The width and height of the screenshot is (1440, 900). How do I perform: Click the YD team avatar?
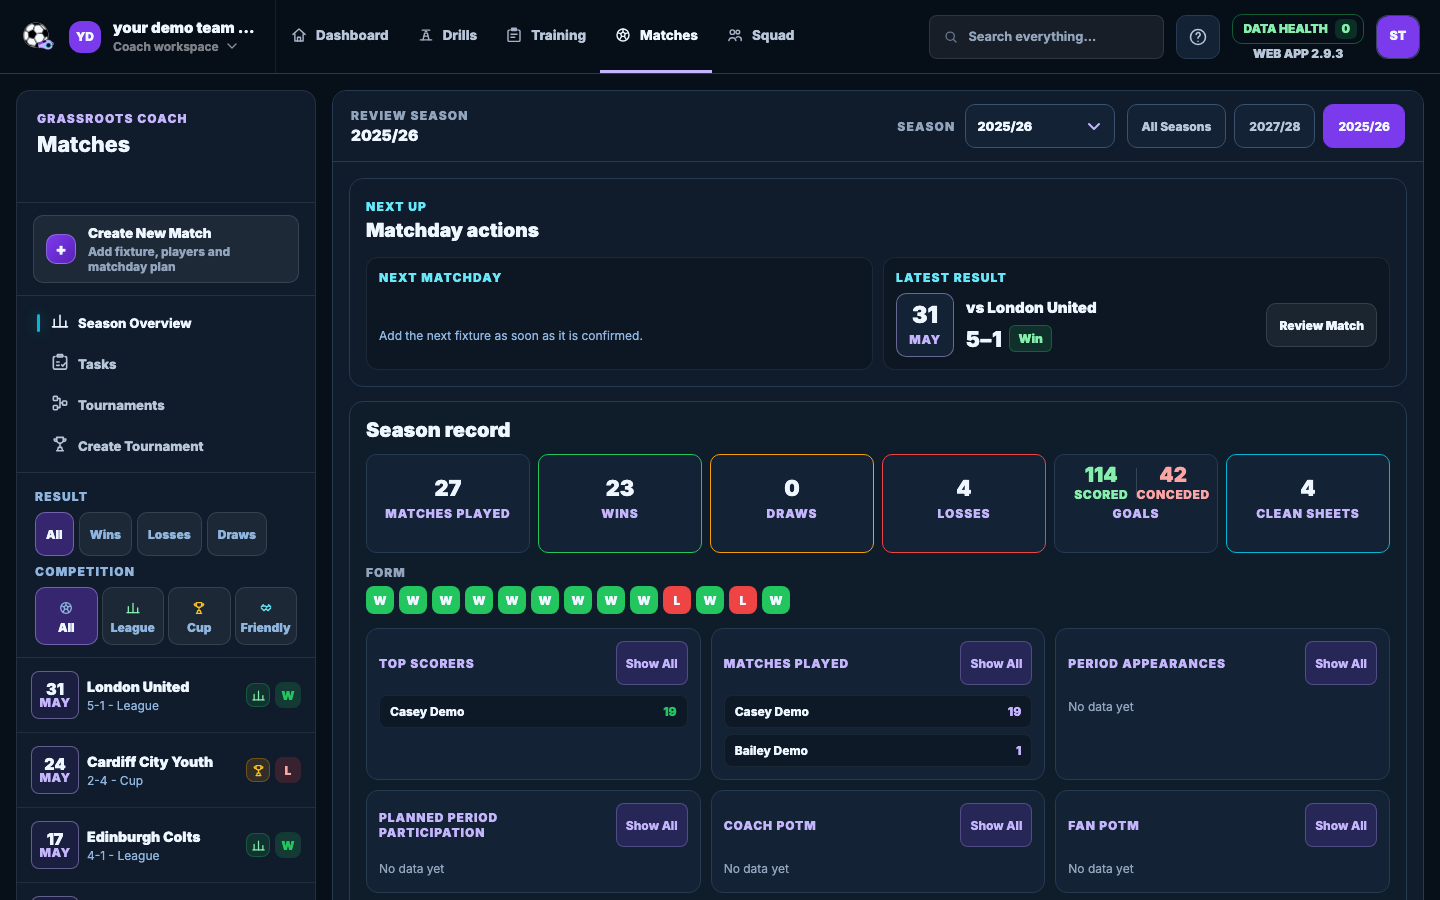pyautogui.click(x=85, y=37)
